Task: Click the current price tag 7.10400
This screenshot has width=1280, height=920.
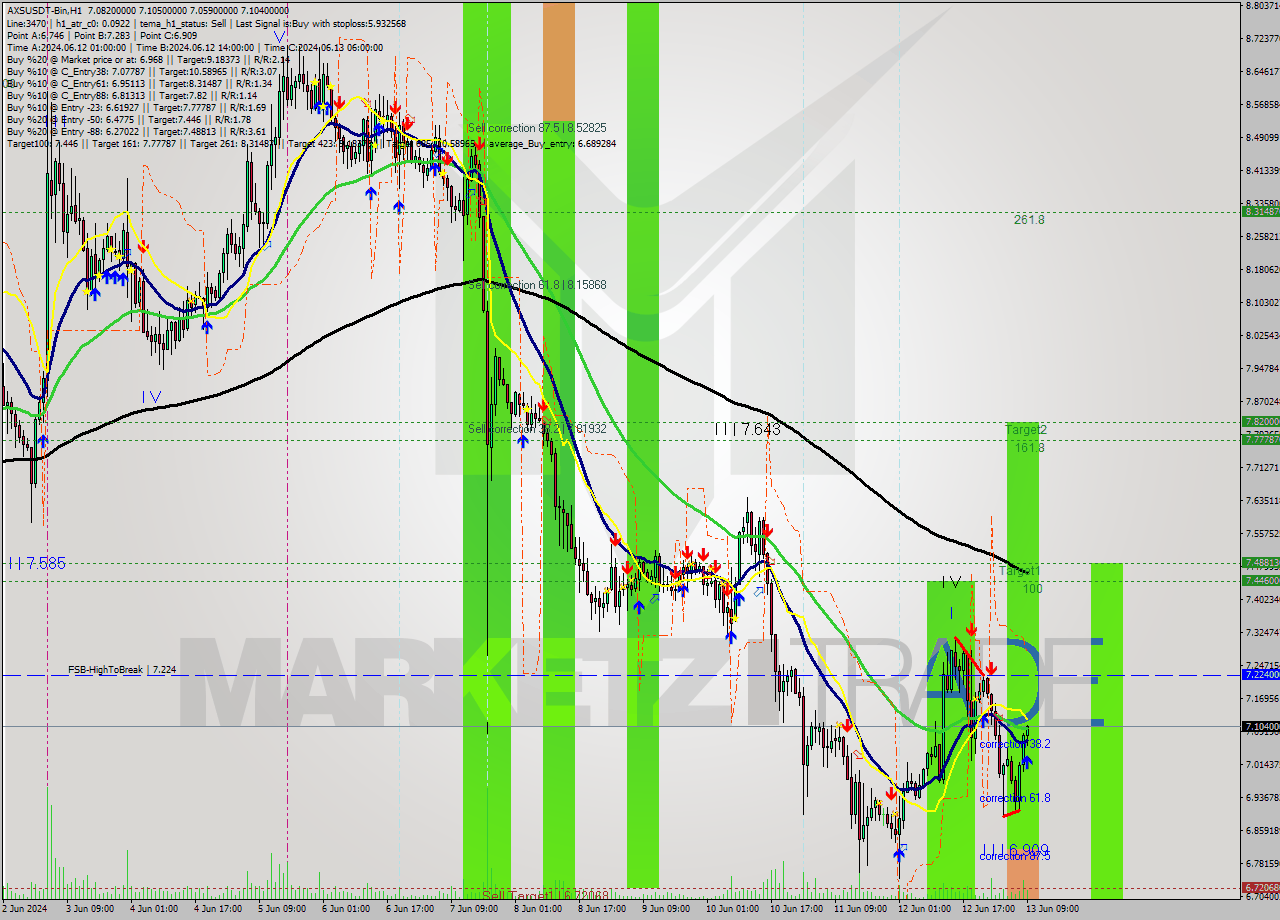Action: 1260,727
